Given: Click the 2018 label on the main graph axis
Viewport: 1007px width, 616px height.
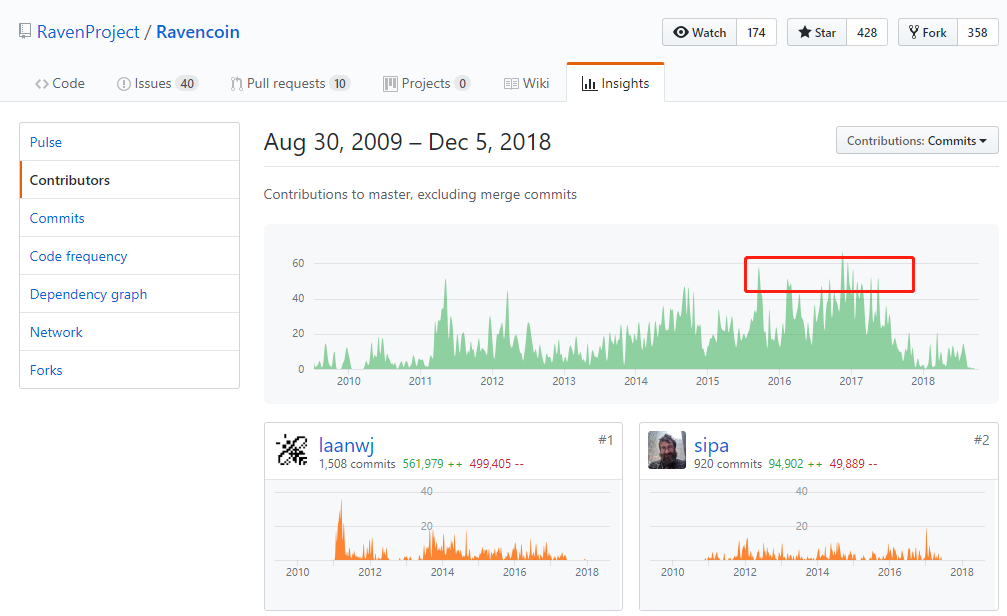Looking at the screenshot, I should click(x=923, y=381).
